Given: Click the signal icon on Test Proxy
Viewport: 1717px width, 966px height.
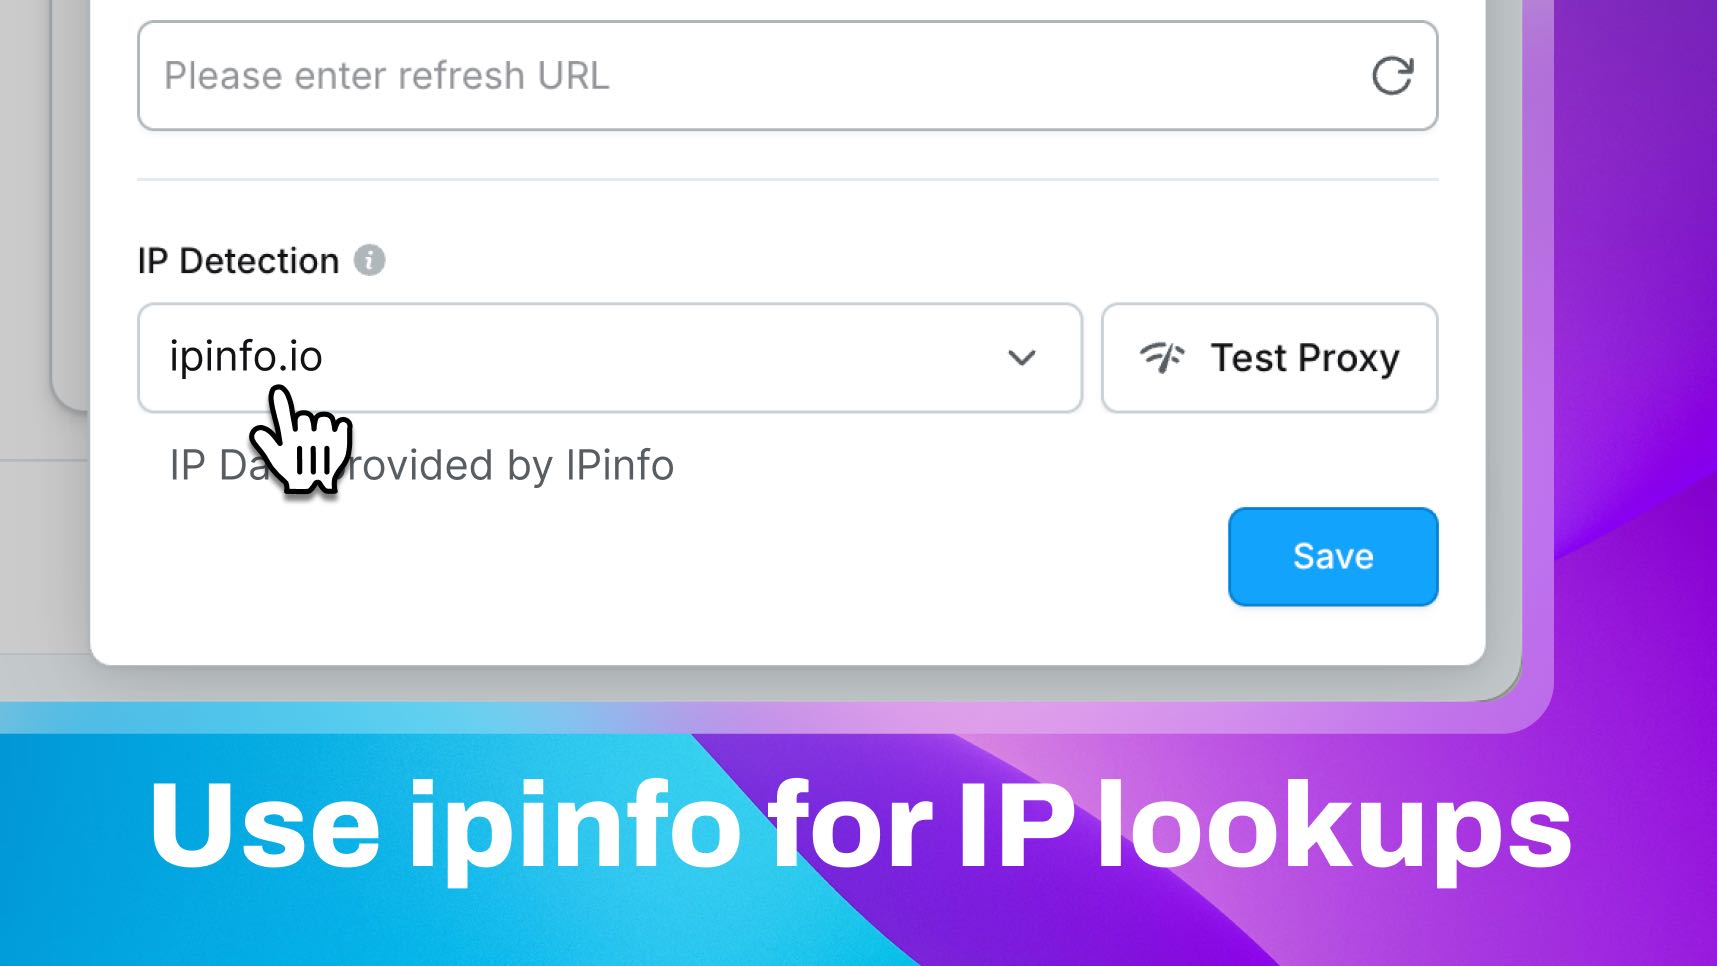Looking at the screenshot, I should 1162,357.
